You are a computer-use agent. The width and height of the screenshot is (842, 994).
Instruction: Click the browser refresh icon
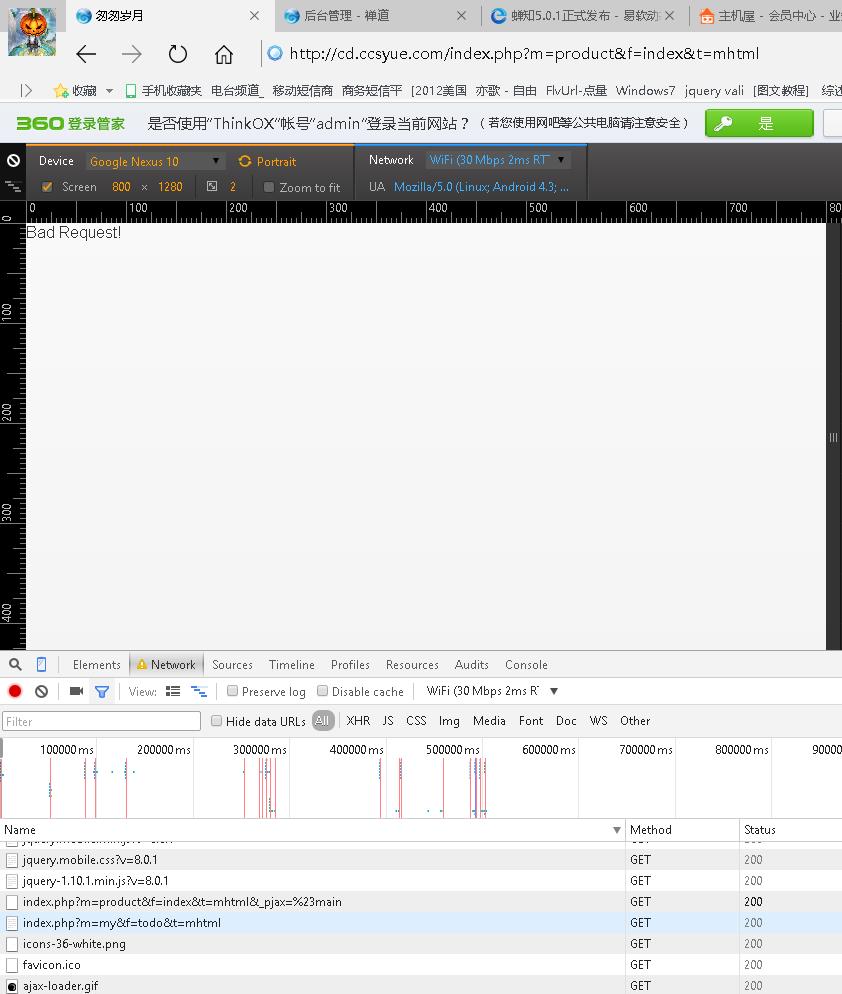[x=178, y=54]
